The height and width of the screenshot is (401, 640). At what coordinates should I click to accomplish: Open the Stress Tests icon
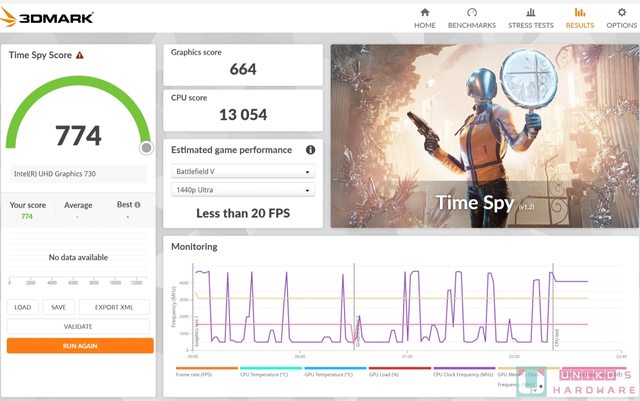click(x=530, y=12)
